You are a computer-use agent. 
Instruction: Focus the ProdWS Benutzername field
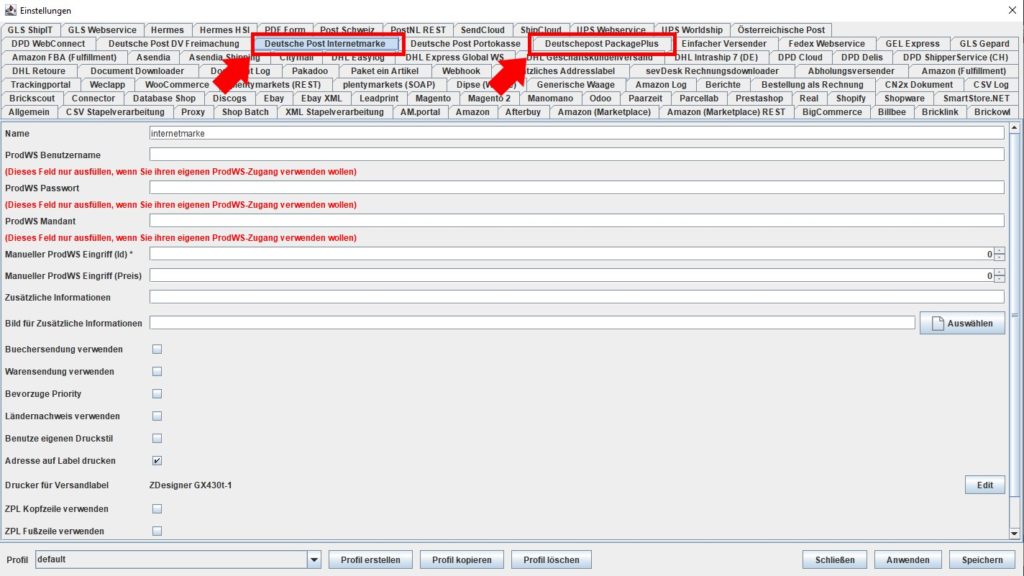577,155
